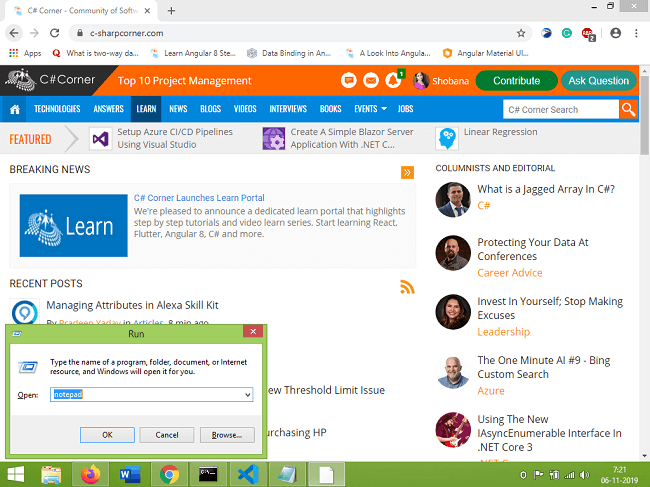This screenshot has width=650, height=487.
Task: Open Chrome's three-dot menu
Action: click(636, 33)
